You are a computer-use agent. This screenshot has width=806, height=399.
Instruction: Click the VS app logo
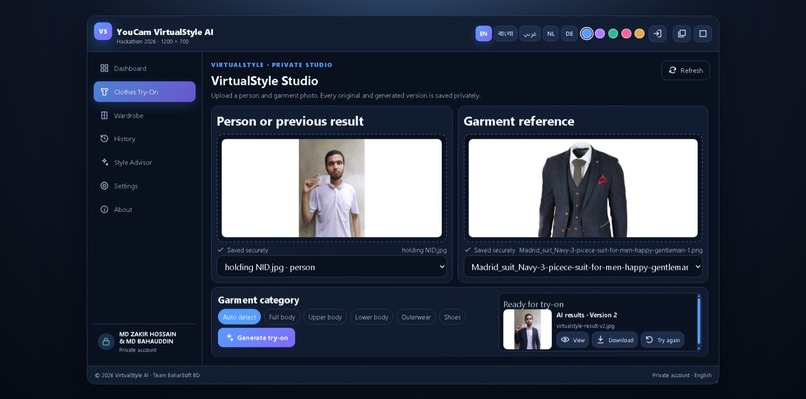pyautogui.click(x=103, y=31)
